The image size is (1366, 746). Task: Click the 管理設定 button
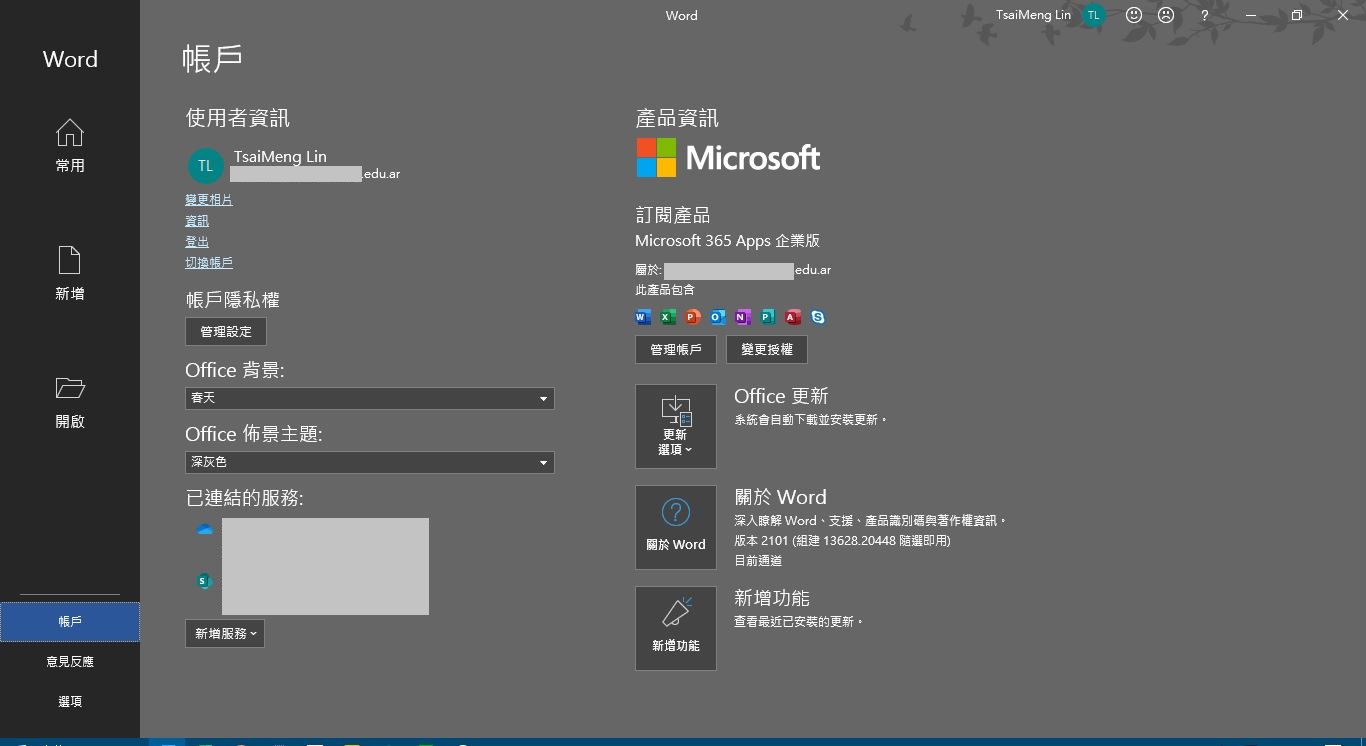(226, 331)
